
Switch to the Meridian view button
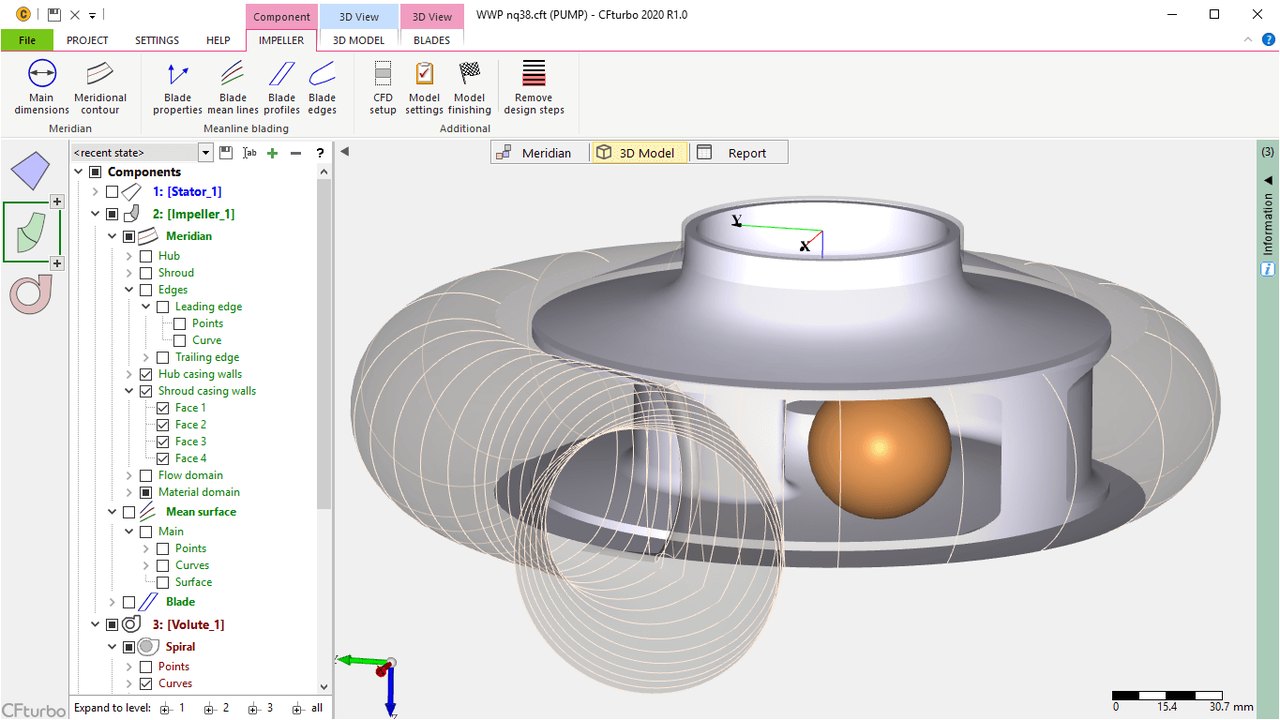point(535,153)
